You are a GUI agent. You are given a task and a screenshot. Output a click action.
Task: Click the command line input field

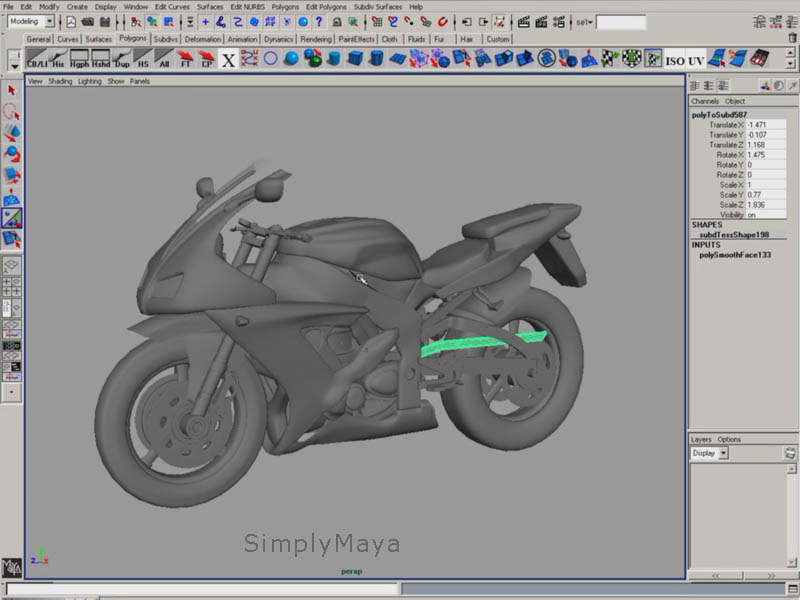click(202, 589)
